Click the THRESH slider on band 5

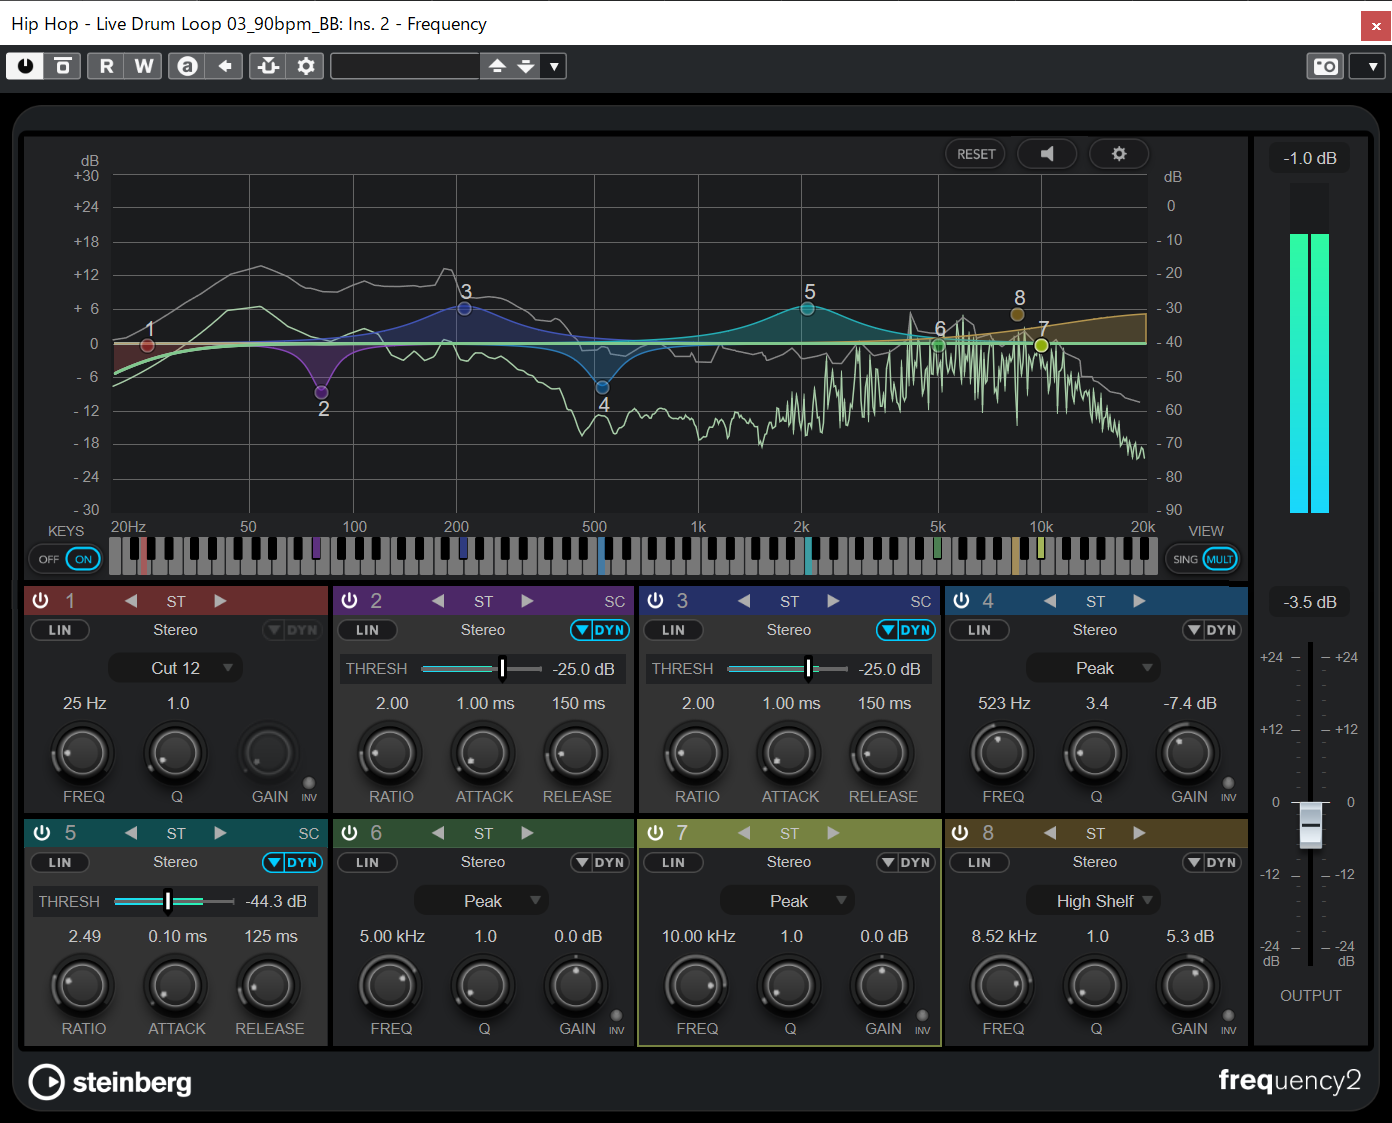[169, 900]
